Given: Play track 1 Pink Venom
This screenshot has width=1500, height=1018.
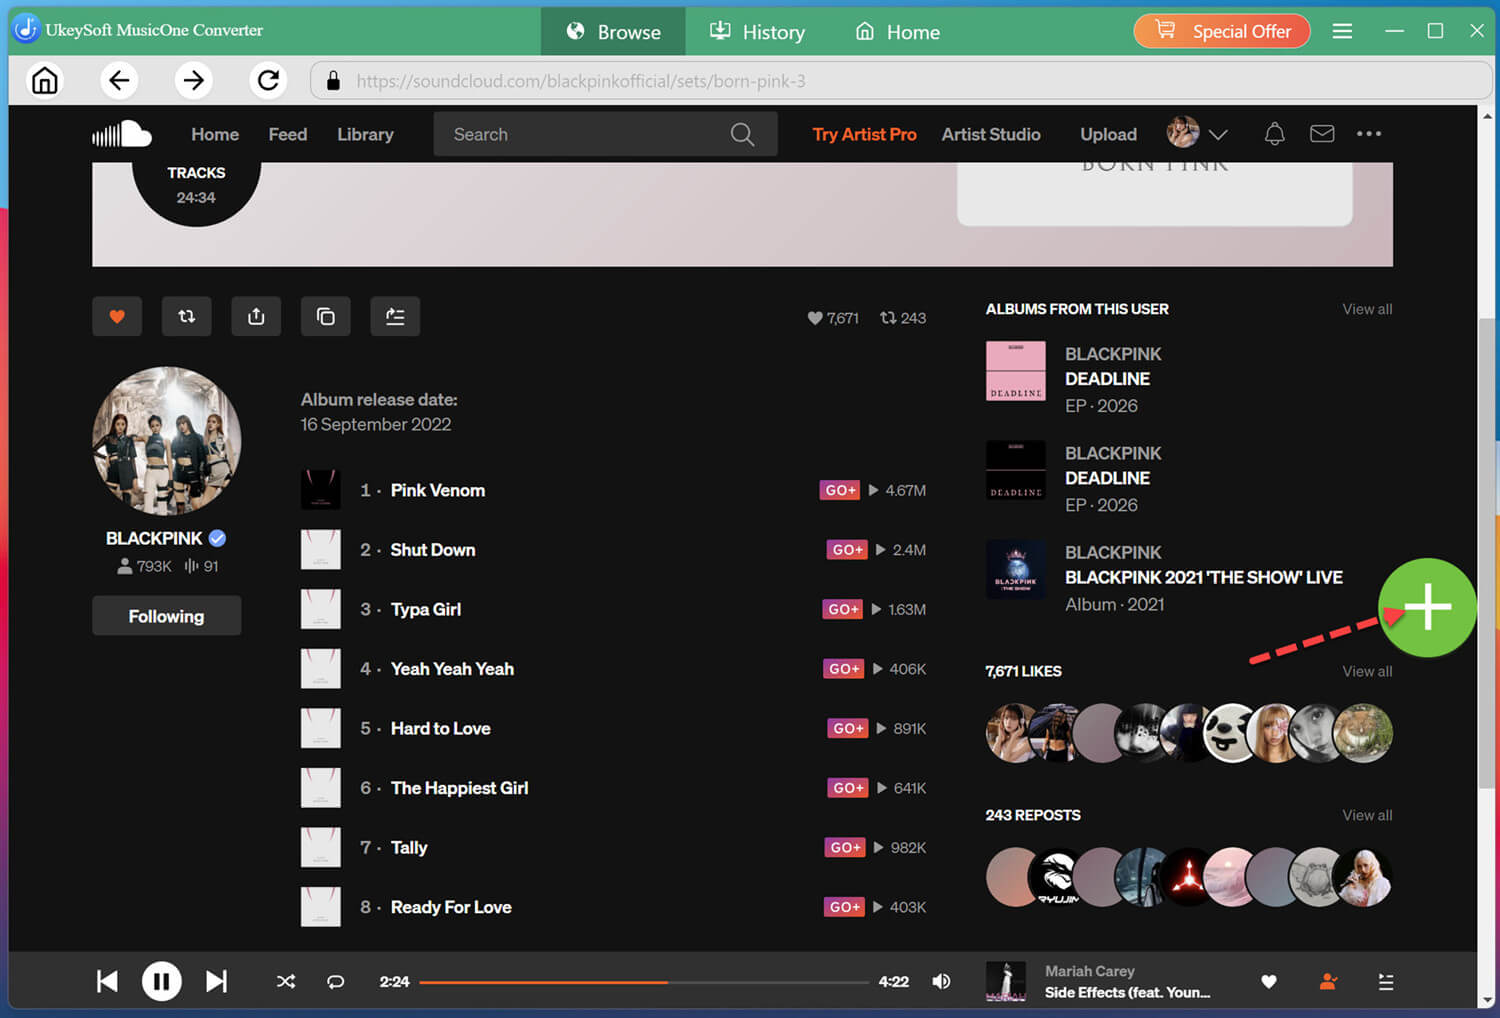Looking at the screenshot, I should (x=437, y=490).
